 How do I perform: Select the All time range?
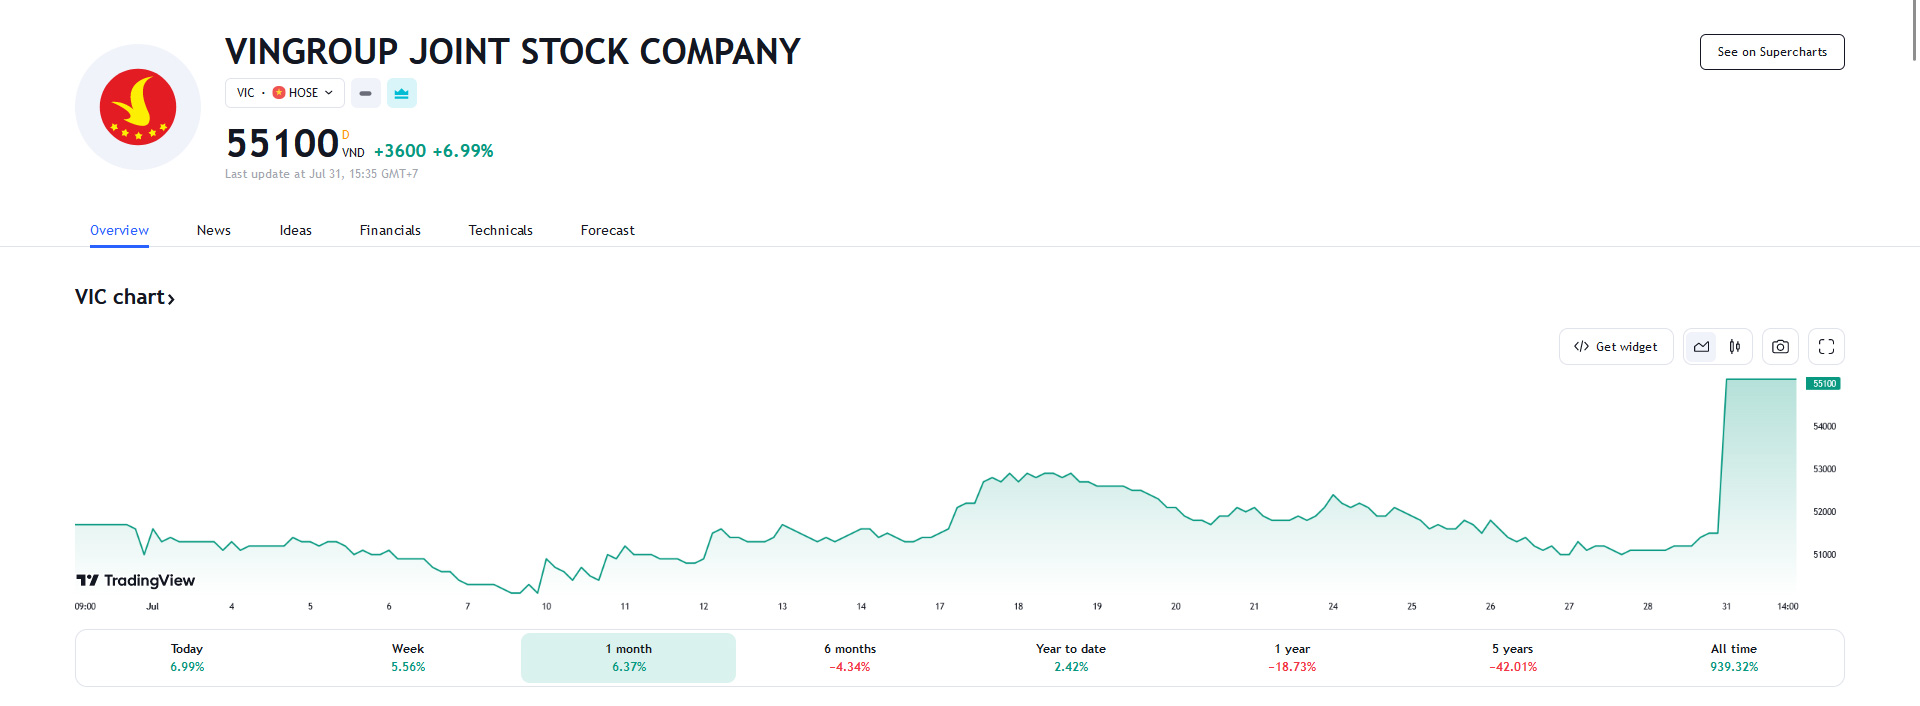click(x=1733, y=658)
